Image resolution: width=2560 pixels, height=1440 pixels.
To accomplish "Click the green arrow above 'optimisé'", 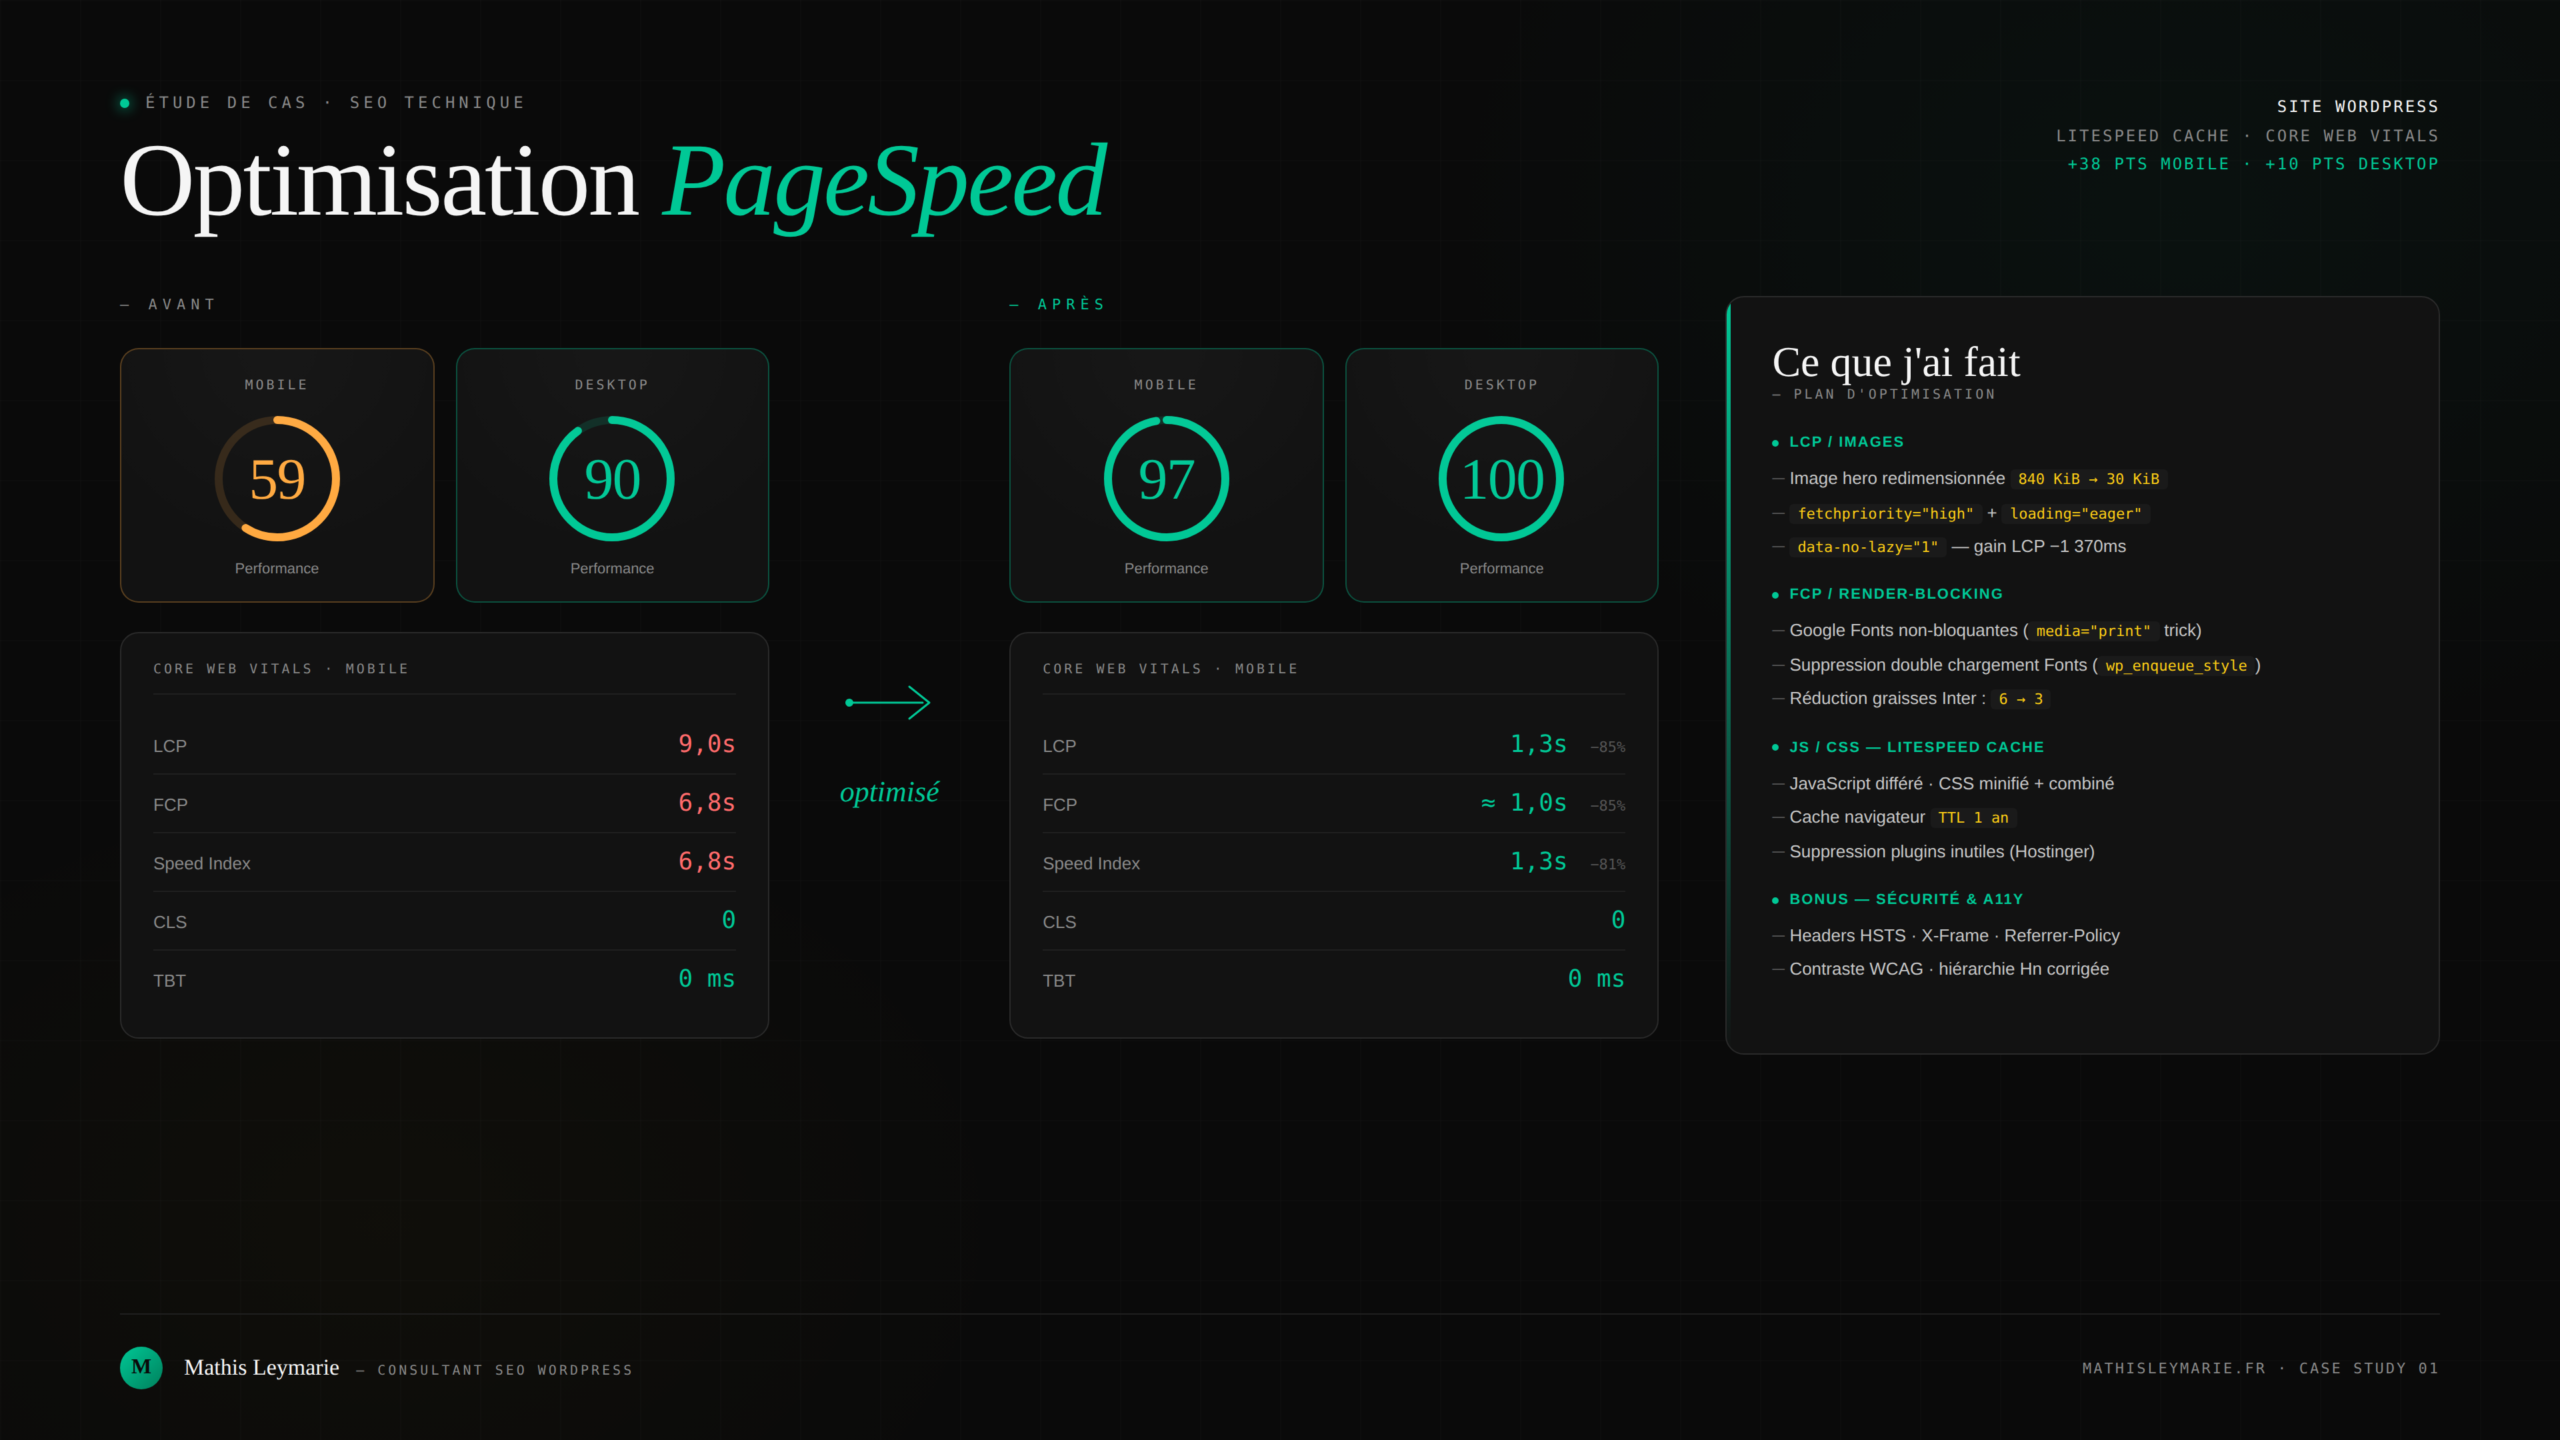I will tap(888, 702).
